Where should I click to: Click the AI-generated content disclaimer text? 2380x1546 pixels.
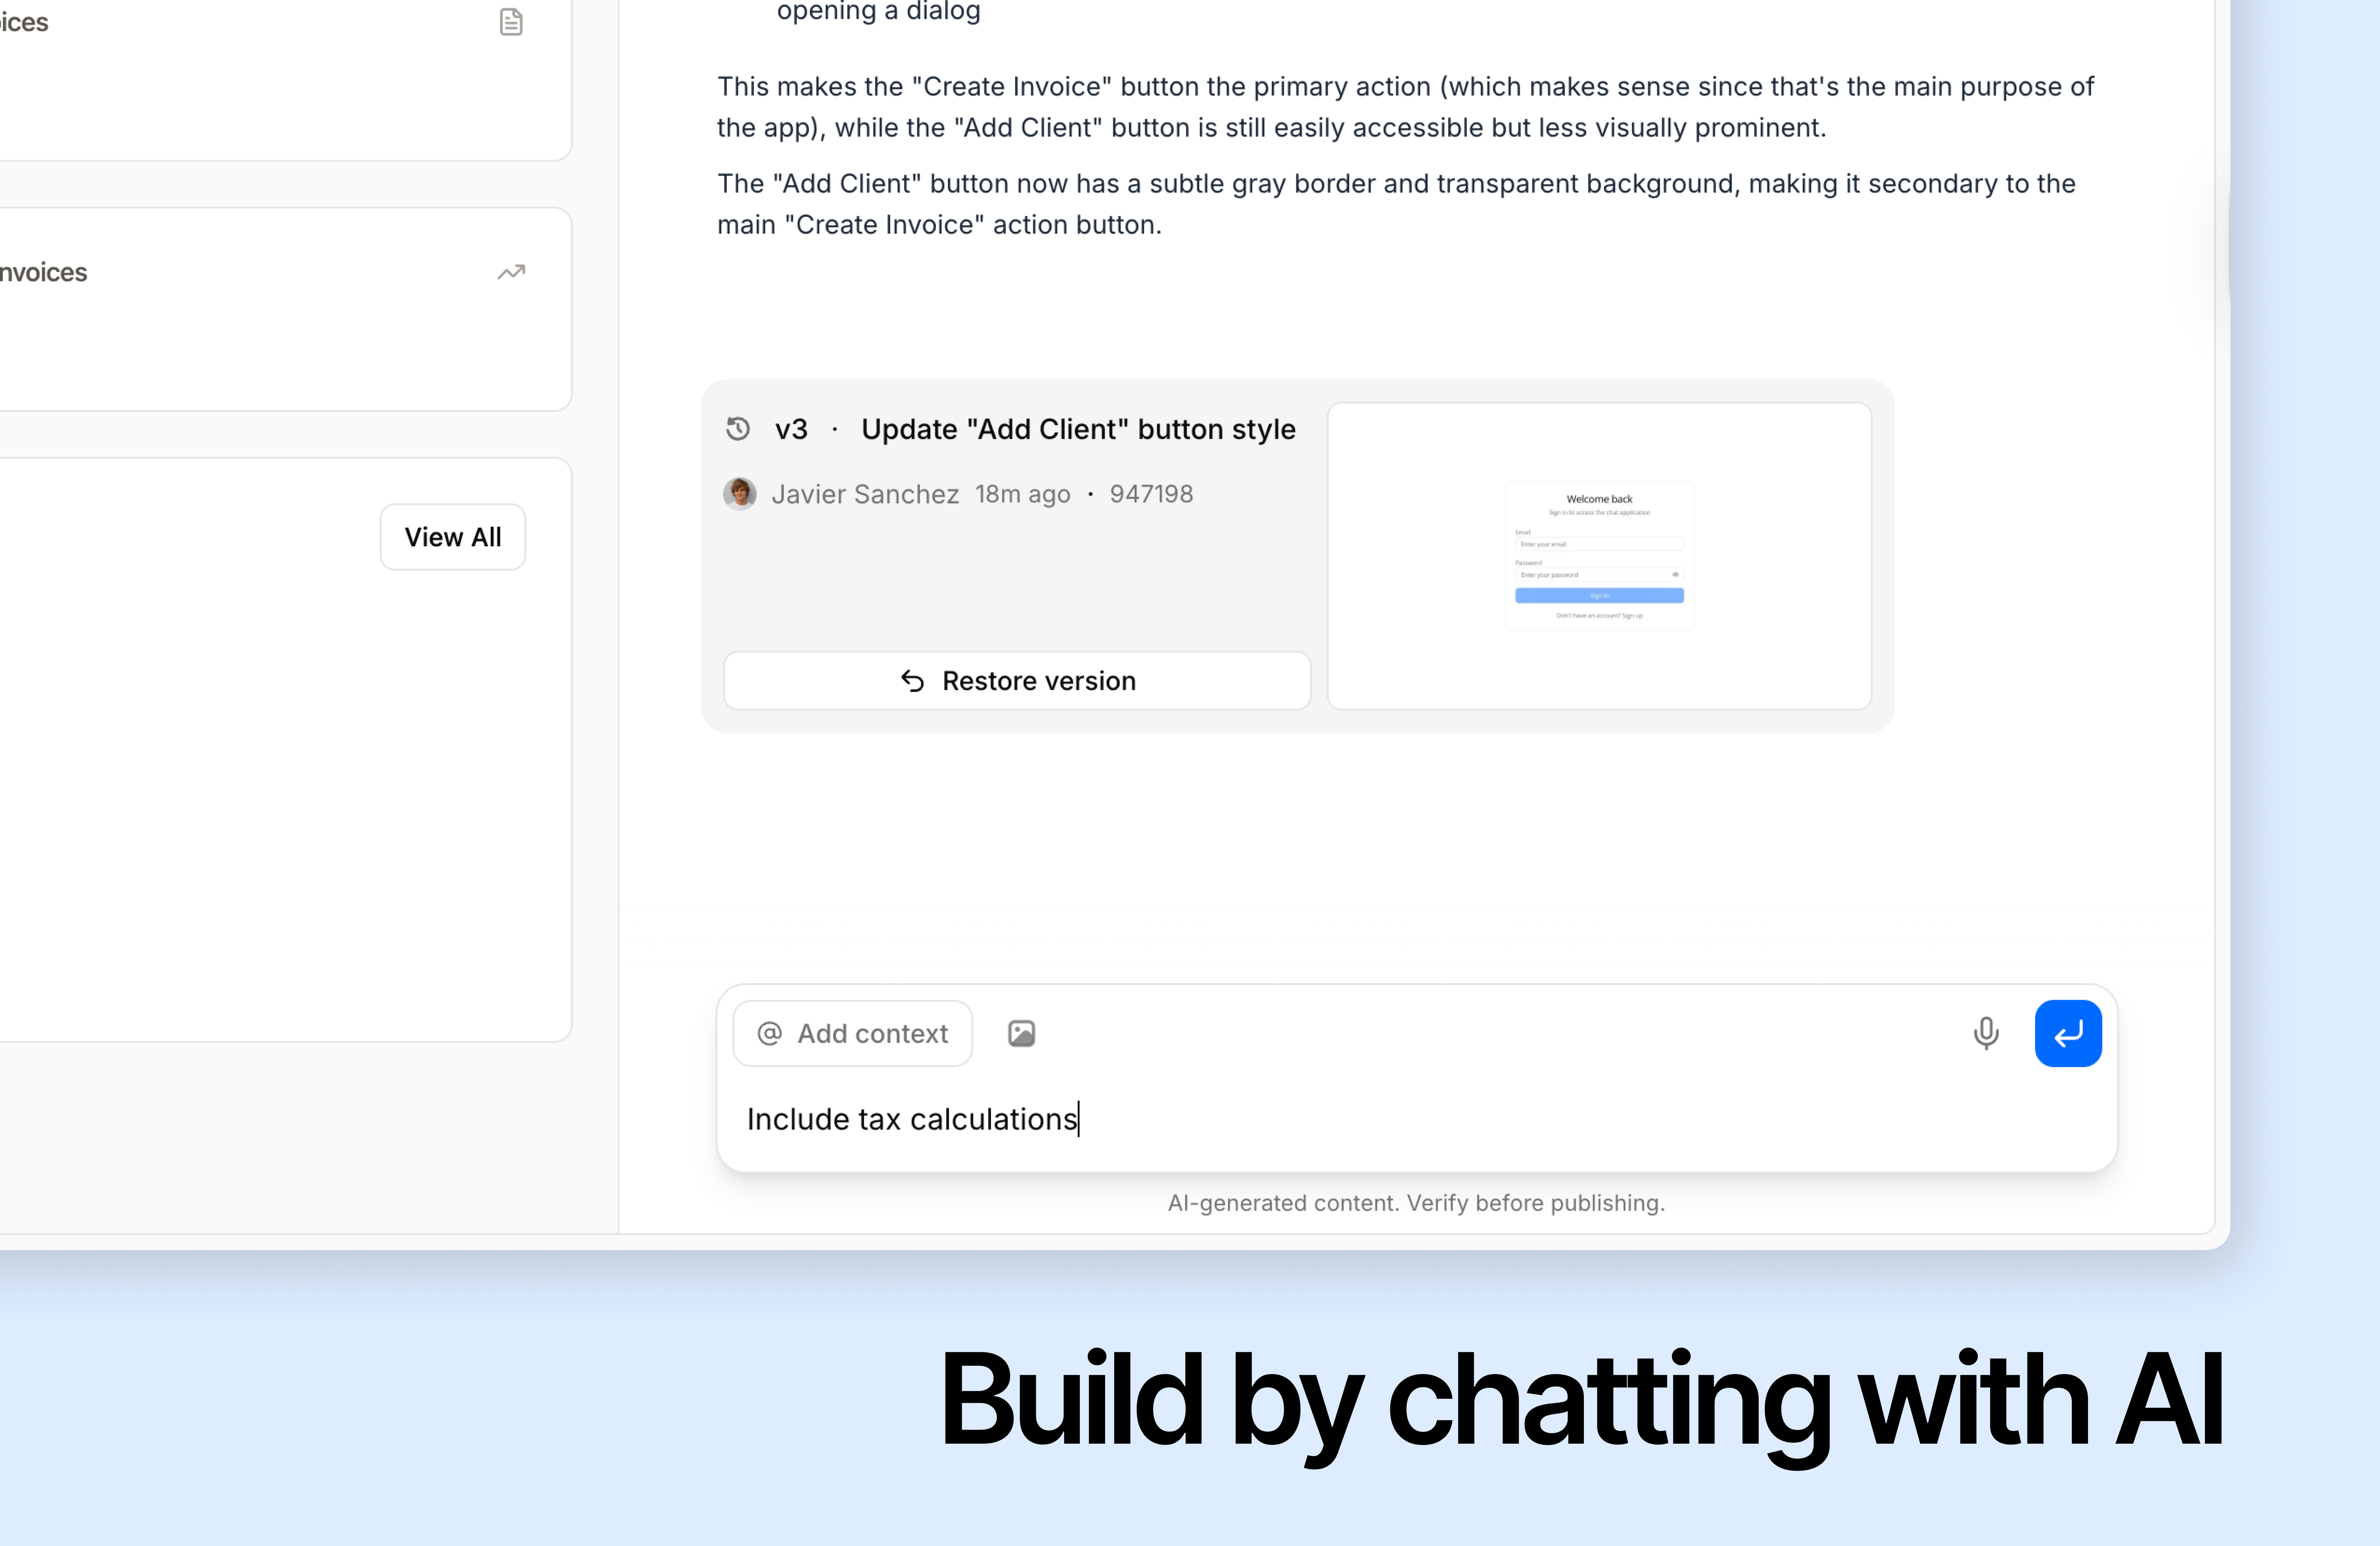(x=1416, y=1203)
